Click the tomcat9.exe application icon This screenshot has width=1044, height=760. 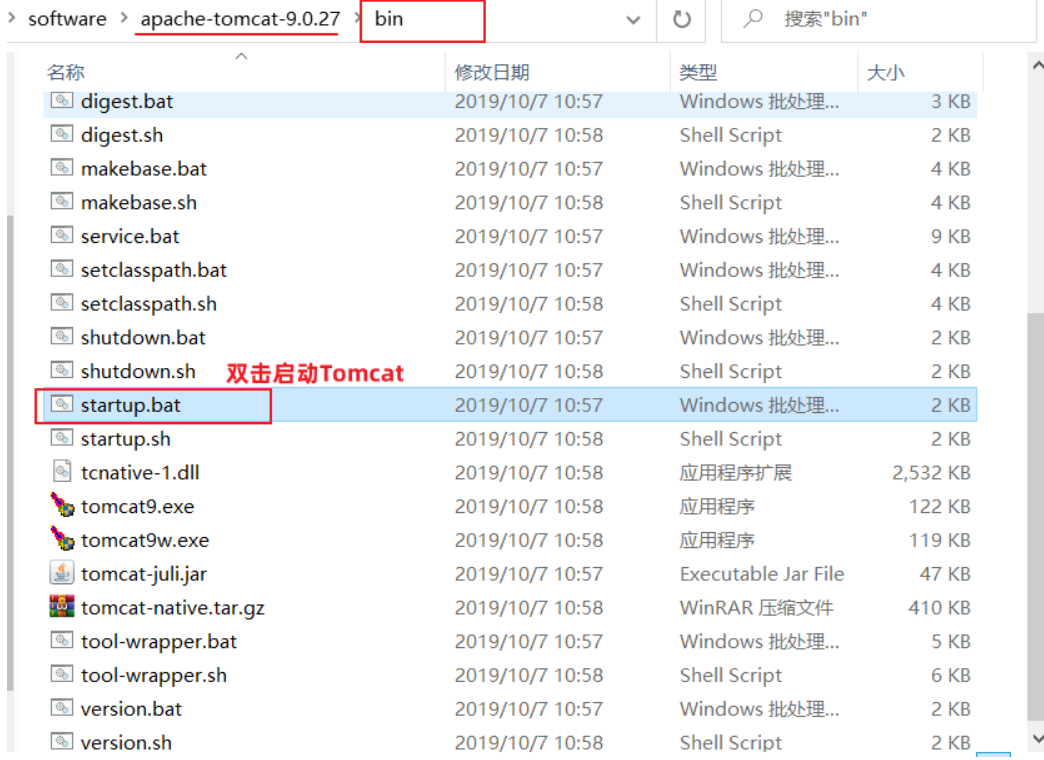click(62, 505)
